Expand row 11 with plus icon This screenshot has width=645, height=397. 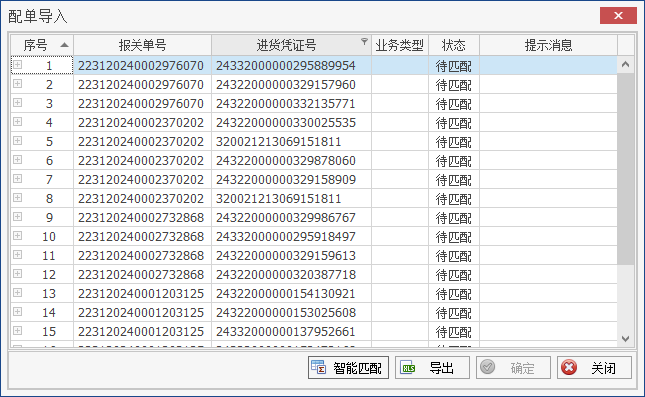pos(17,255)
